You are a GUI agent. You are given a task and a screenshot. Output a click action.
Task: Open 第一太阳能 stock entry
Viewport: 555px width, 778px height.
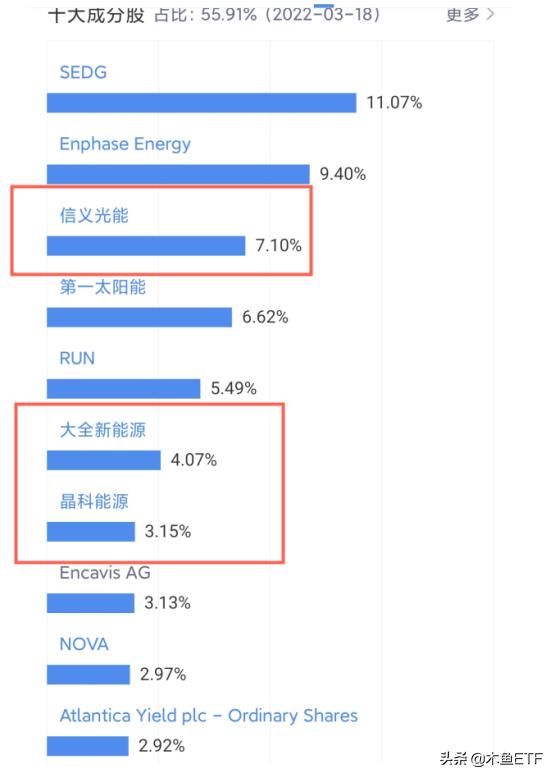click(103, 287)
